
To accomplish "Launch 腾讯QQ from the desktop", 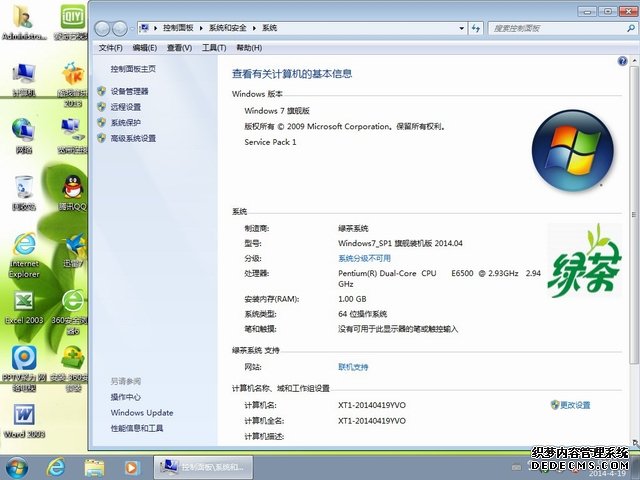I will [x=73, y=193].
